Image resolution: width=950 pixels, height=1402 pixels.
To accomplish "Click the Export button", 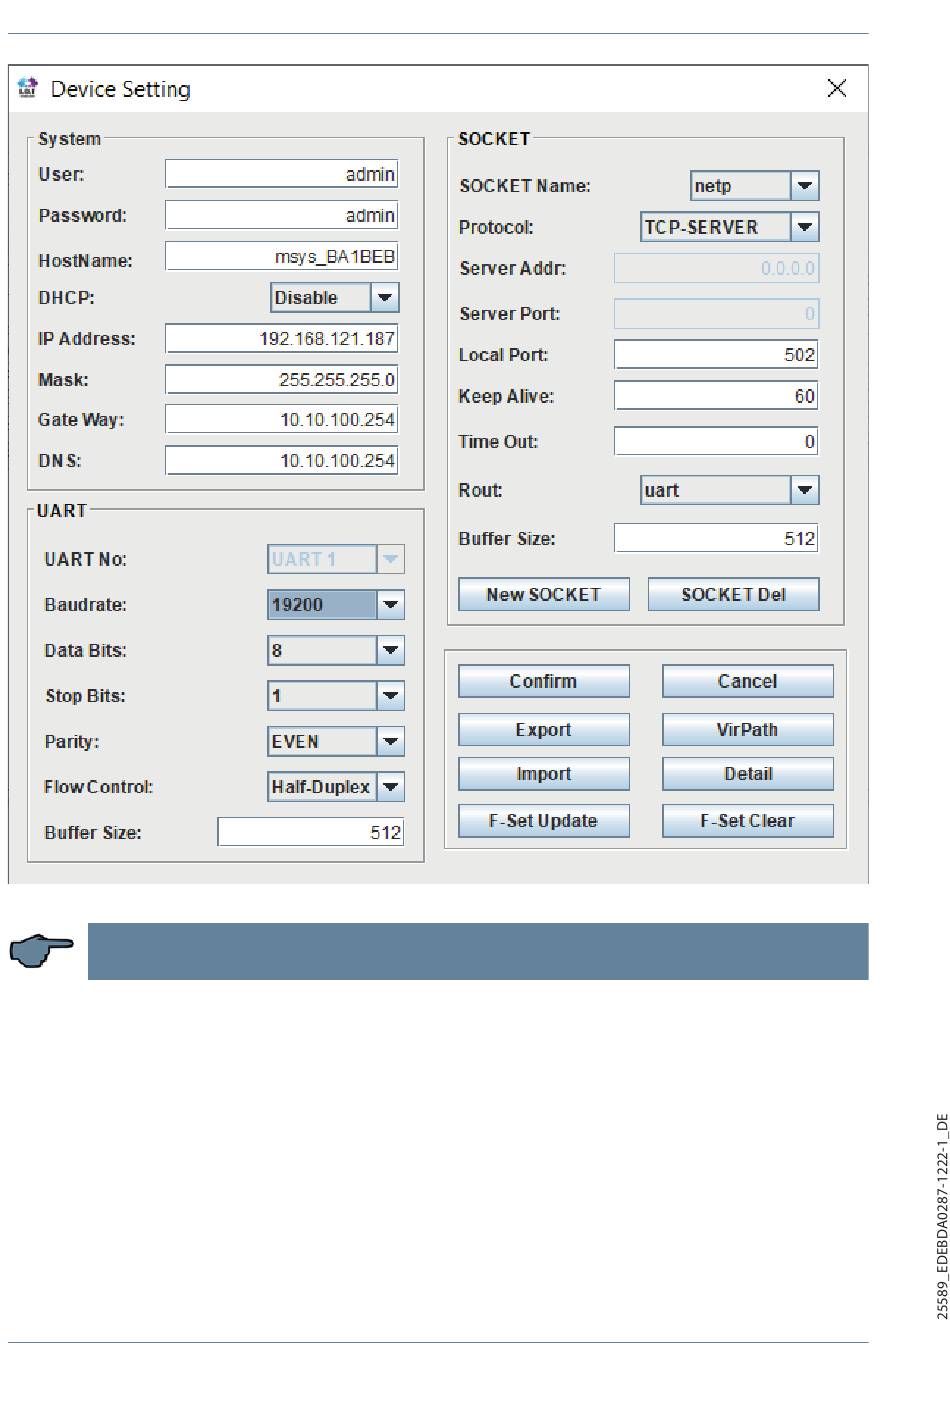I will click(543, 729).
